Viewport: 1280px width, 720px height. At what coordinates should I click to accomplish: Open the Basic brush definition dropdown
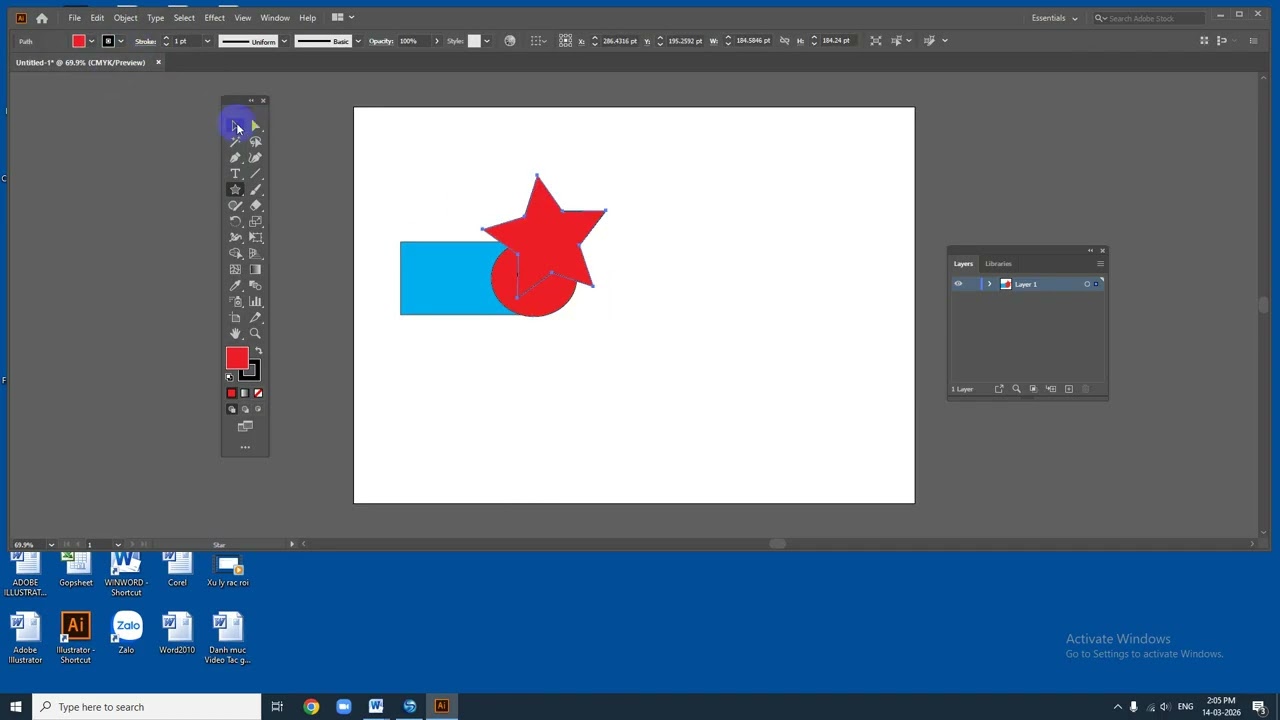pyautogui.click(x=356, y=41)
